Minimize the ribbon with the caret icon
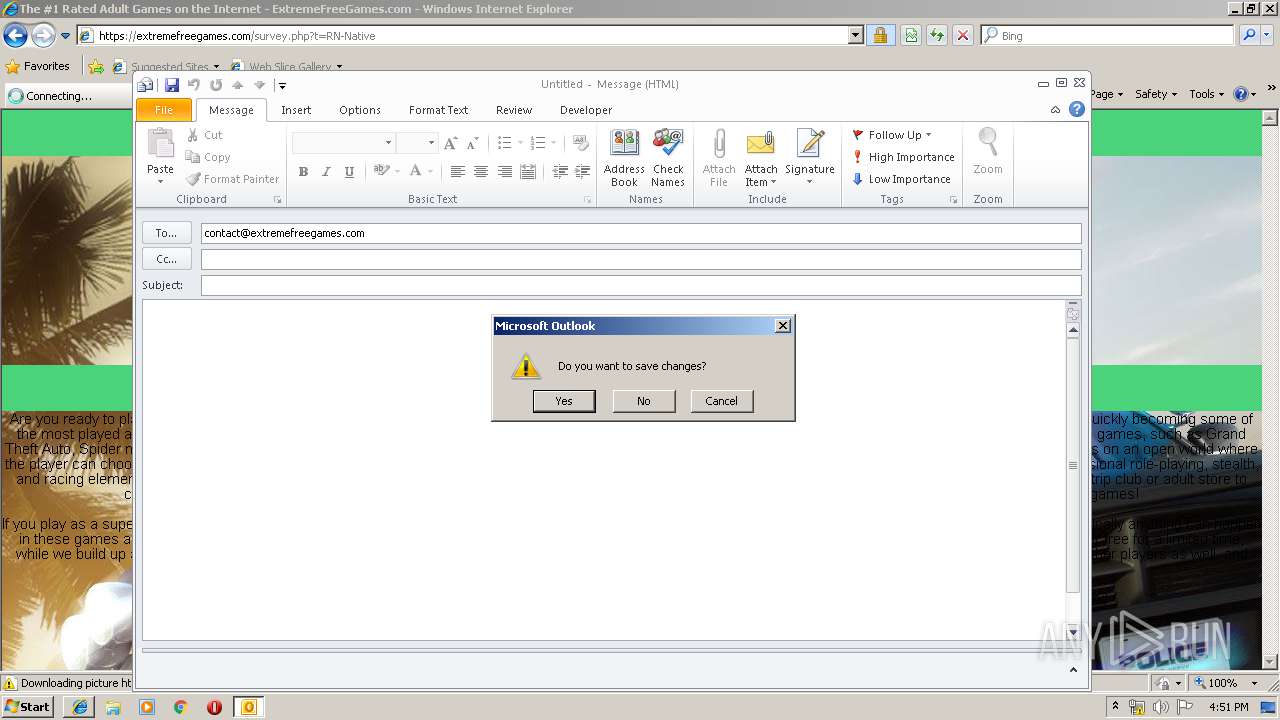 click(1056, 110)
